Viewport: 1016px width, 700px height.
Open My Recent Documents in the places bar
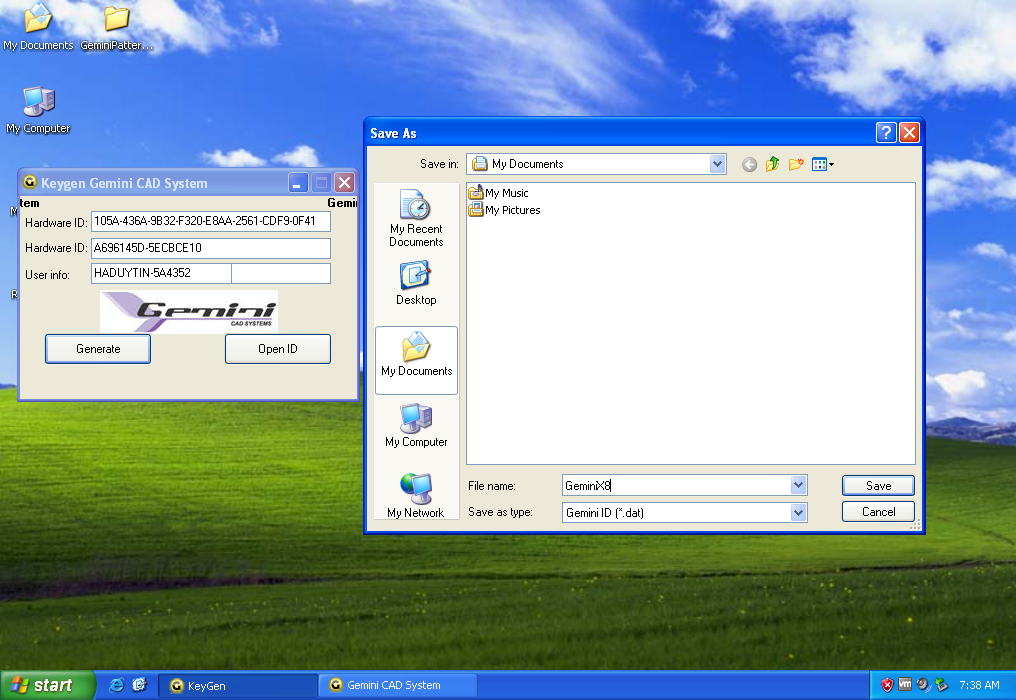click(x=416, y=218)
